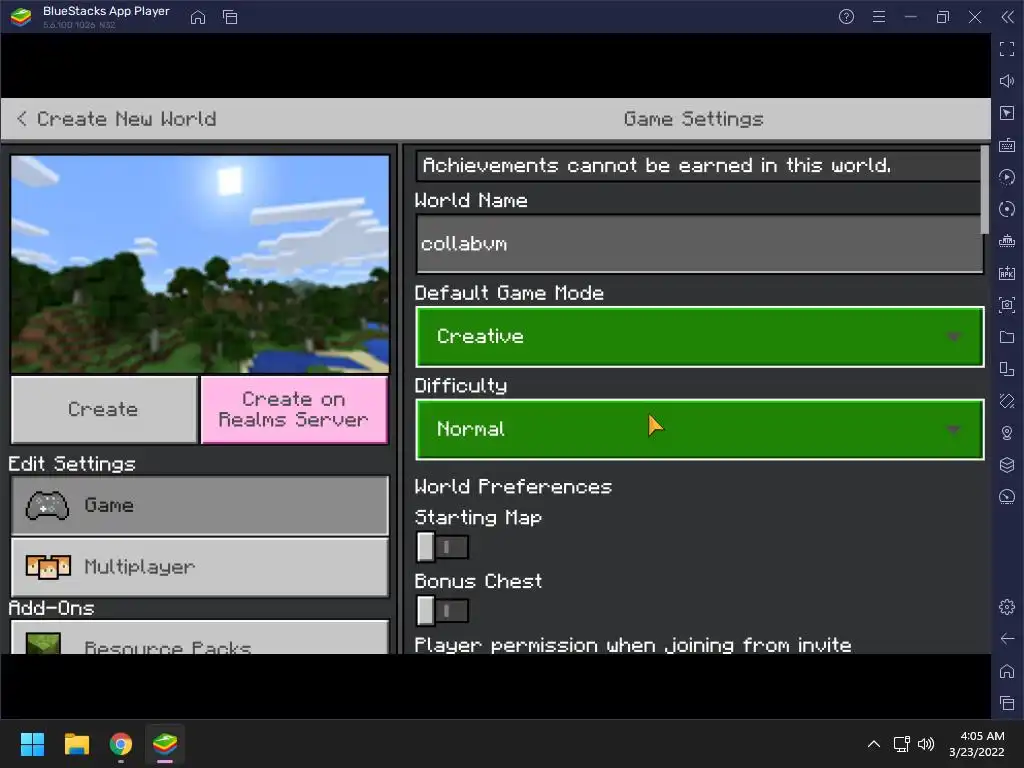Open the media folder icon in sidebar
This screenshot has width=1024, height=768.
coord(1007,337)
